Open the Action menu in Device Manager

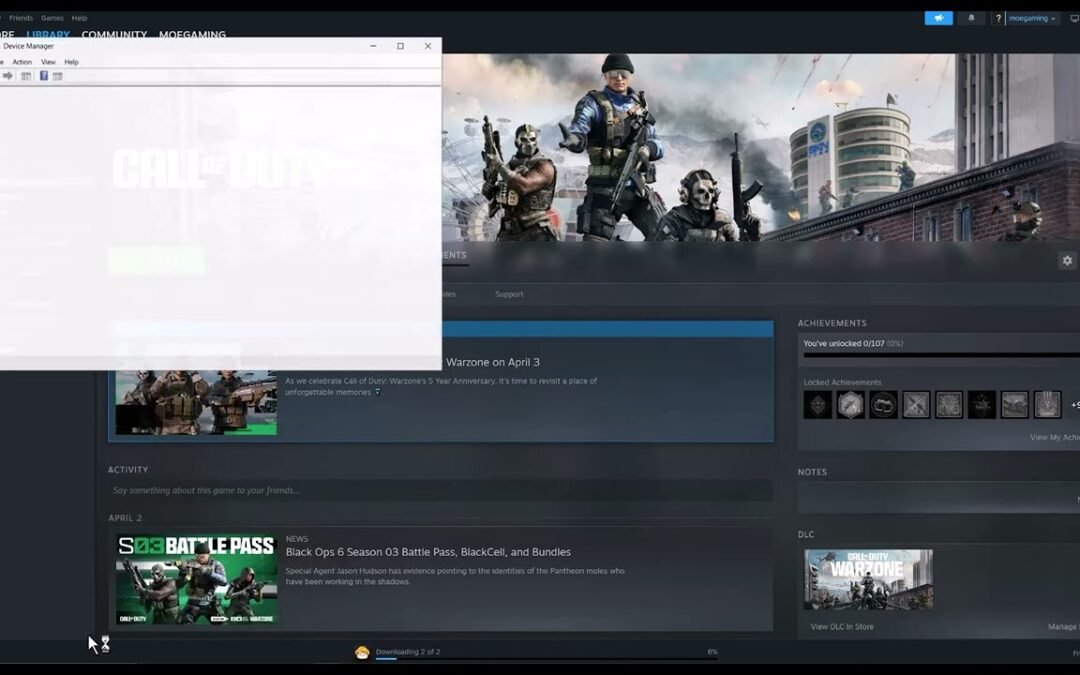tap(22, 62)
